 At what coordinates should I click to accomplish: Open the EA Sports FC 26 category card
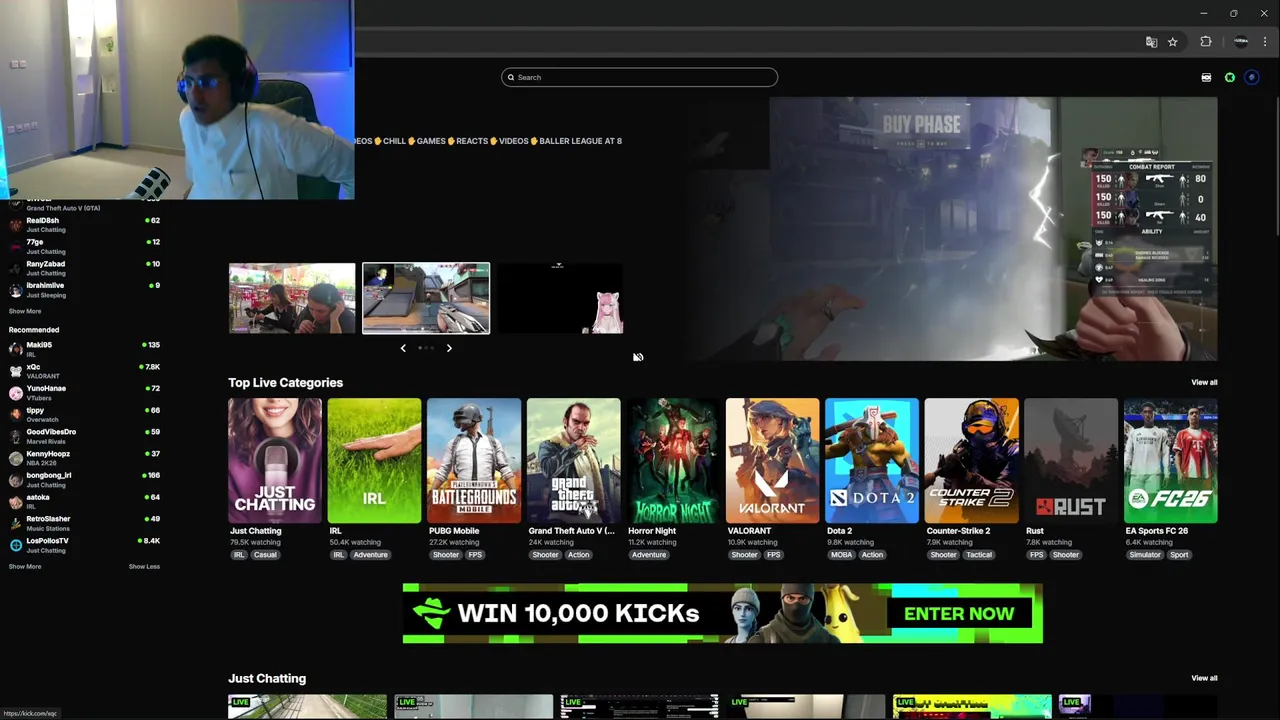[1171, 461]
